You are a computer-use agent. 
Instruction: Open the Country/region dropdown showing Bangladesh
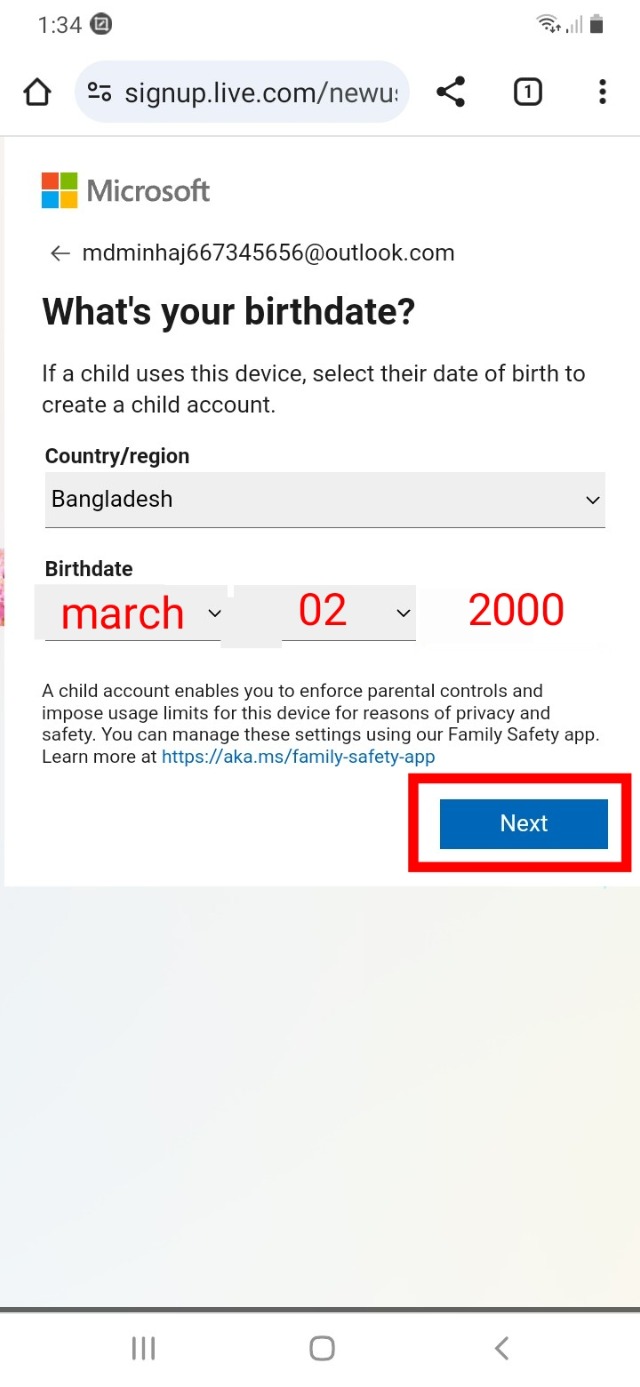pyautogui.click(x=324, y=499)
